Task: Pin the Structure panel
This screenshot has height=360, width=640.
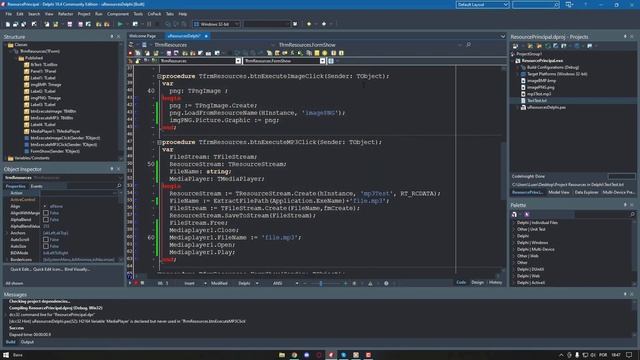Action: (111, 36)
